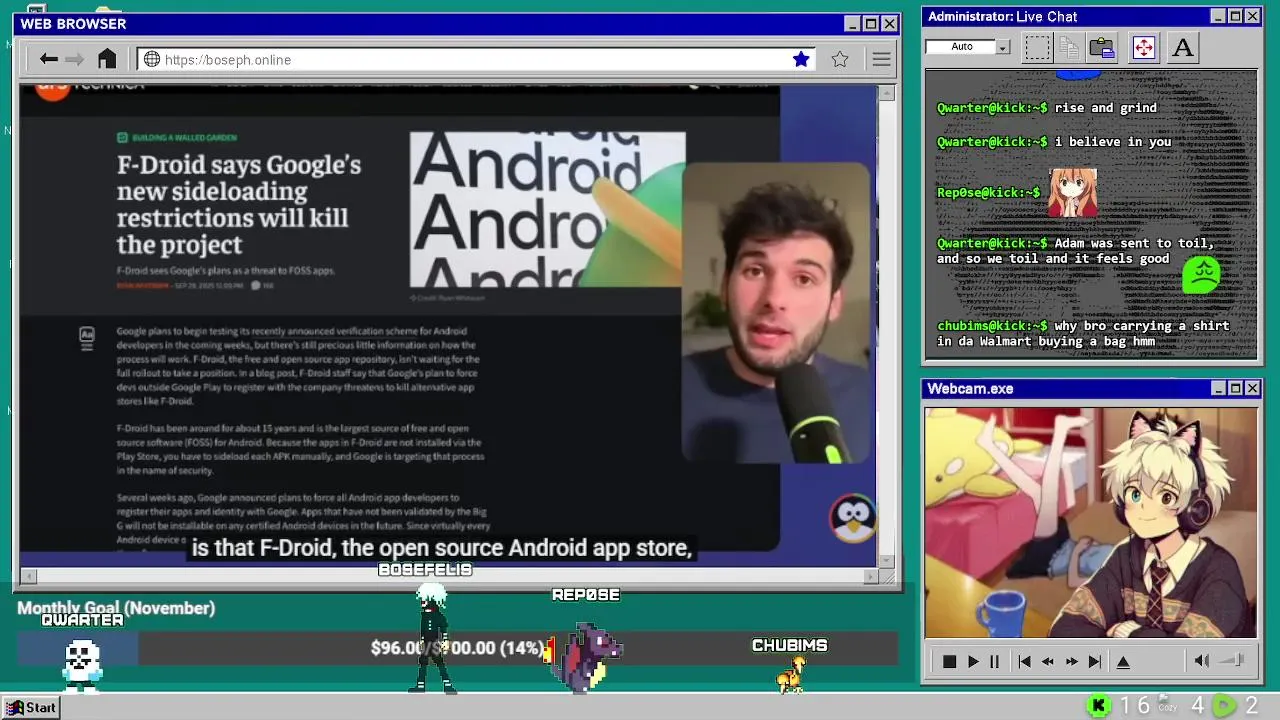Click the penguin avatar icon in the video
Image resolution: width=1280 pixels, height=720 pixels.
click(853, 518)
